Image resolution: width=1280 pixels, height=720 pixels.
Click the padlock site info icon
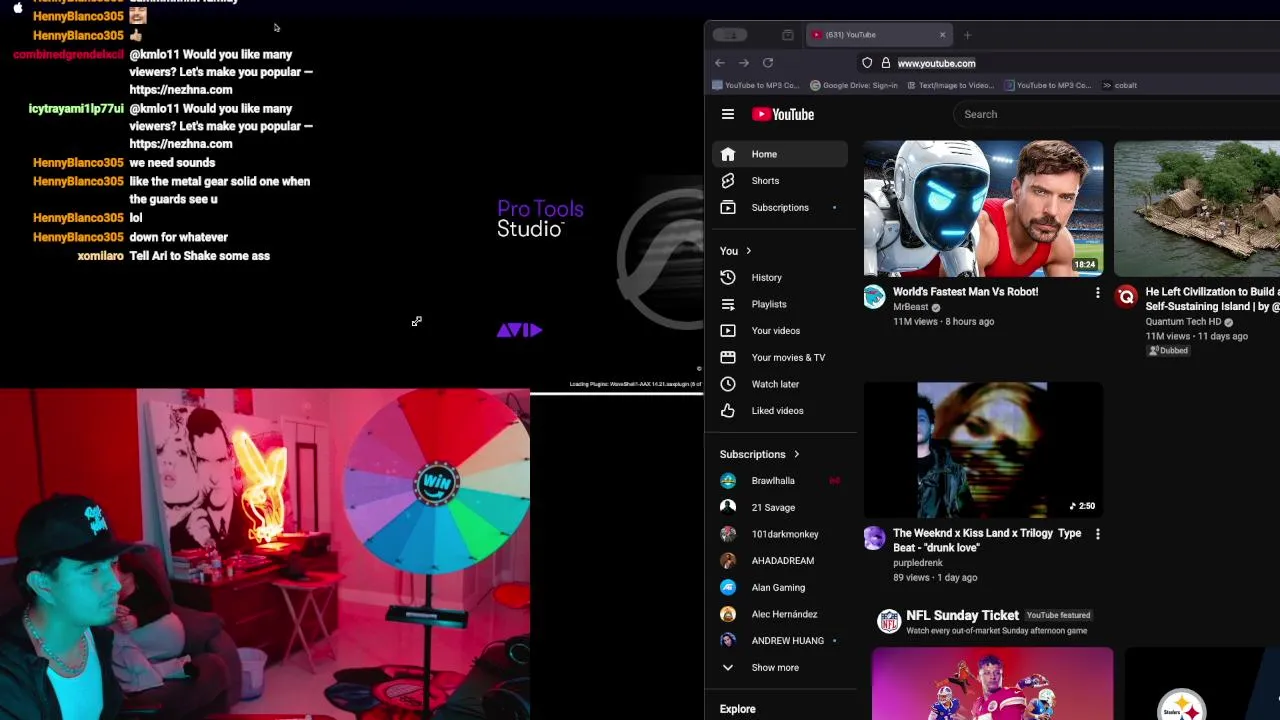[x=885, y=63]
